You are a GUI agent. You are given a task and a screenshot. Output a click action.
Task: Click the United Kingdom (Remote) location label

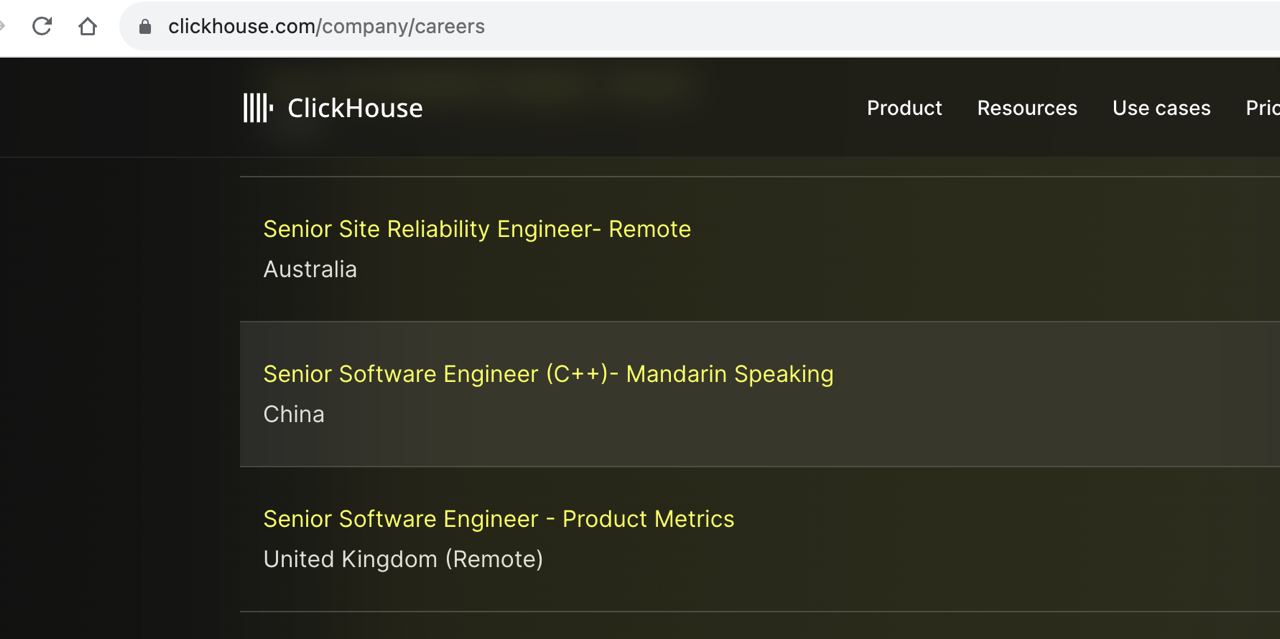[403, 559]
